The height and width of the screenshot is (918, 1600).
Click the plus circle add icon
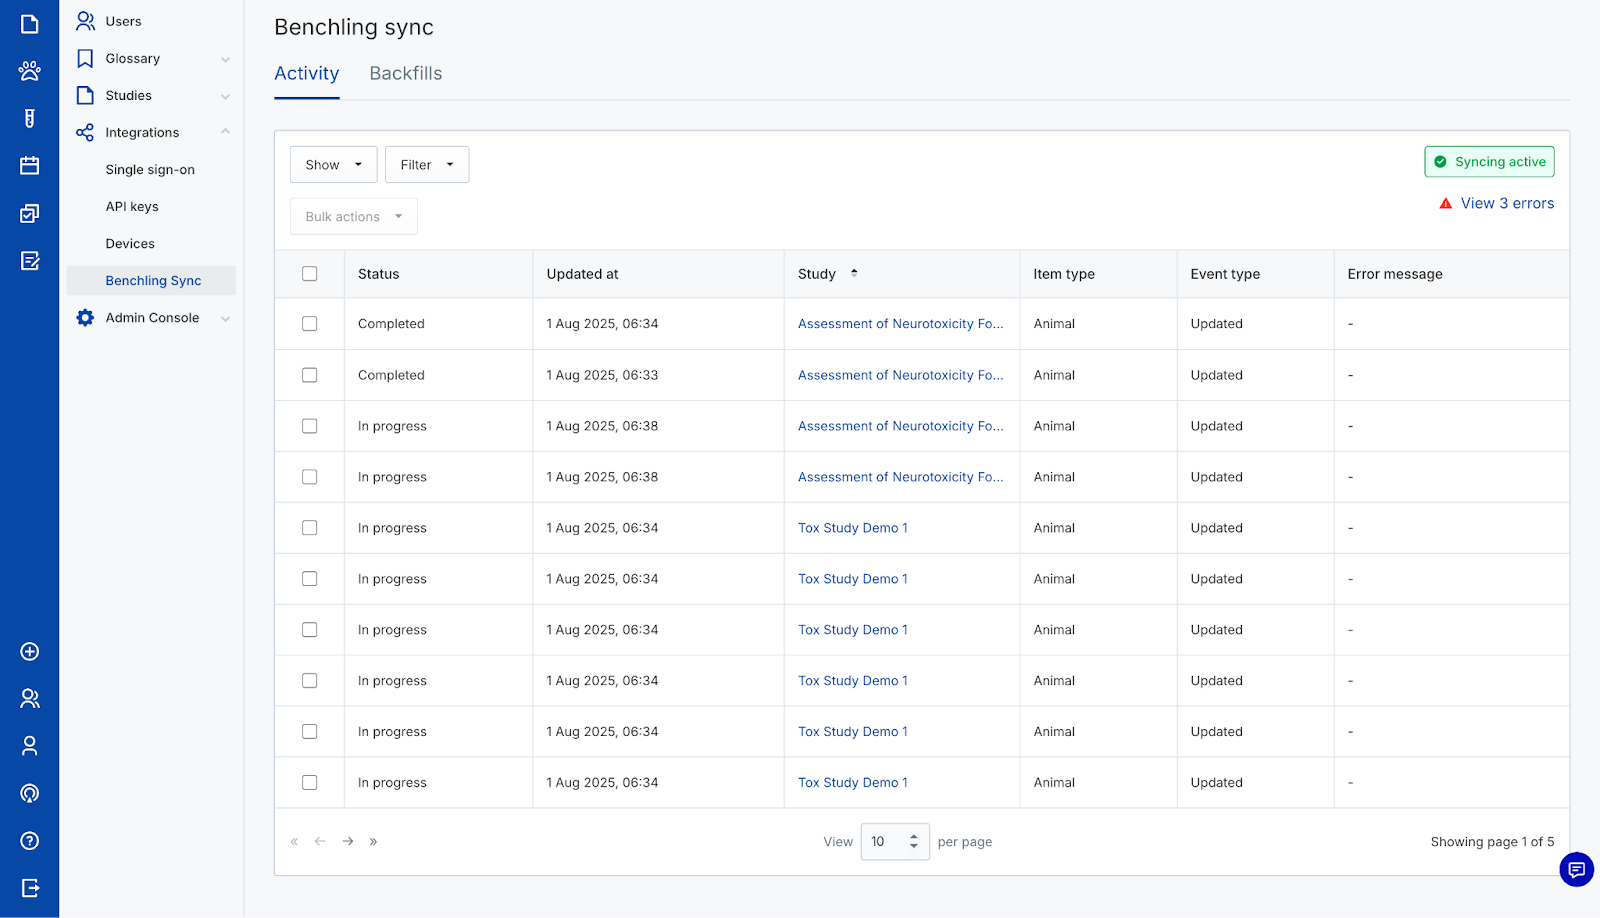[29, 652]
